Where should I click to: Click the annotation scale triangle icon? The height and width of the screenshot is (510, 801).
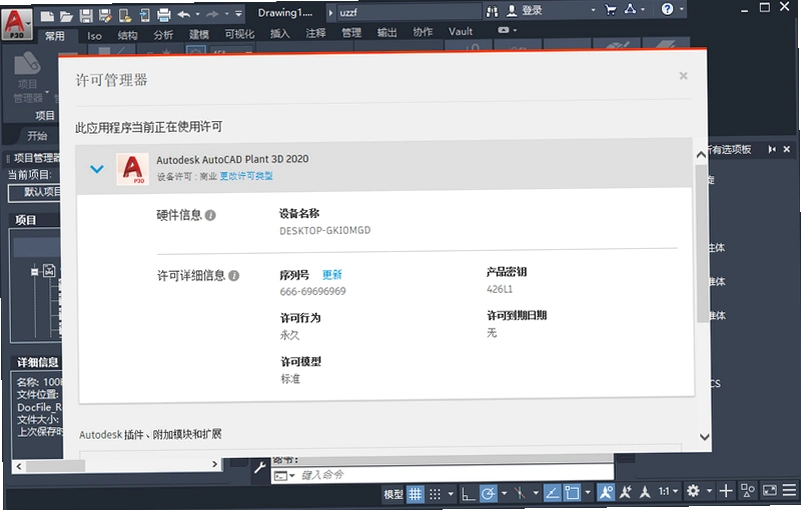645,492
